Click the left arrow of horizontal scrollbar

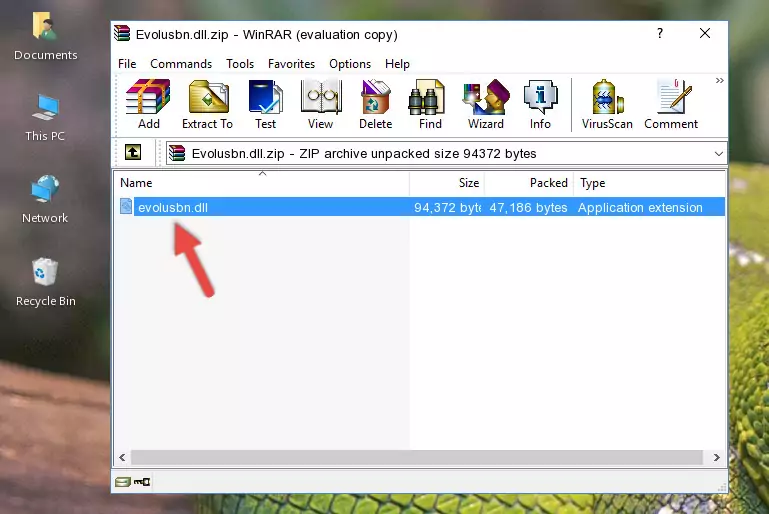coord(122,457)
